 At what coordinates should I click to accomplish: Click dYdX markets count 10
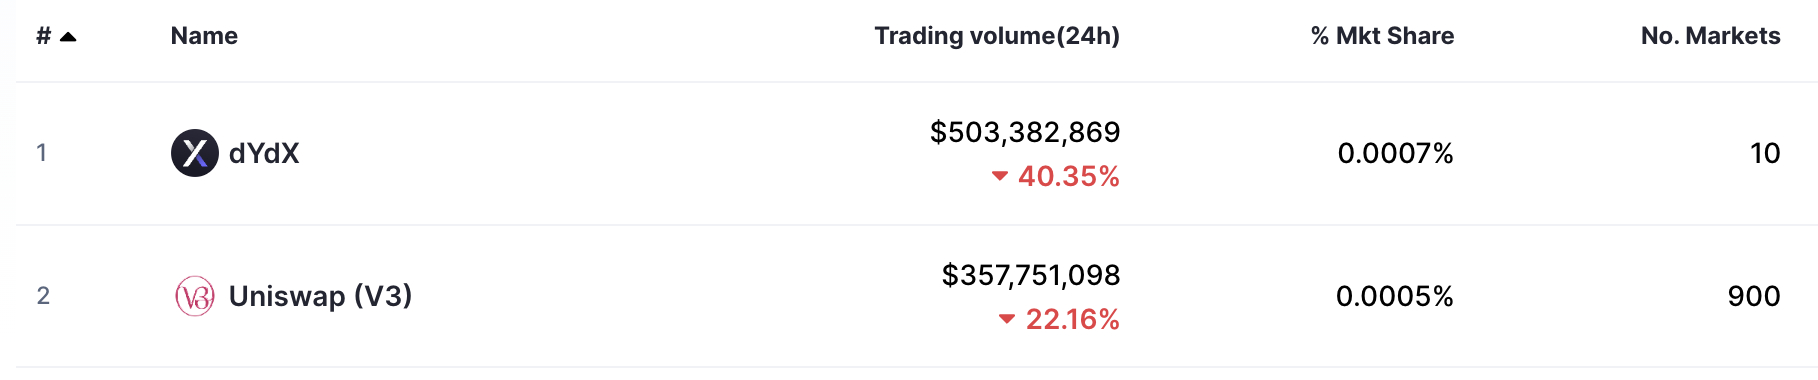coord(1765,153)
